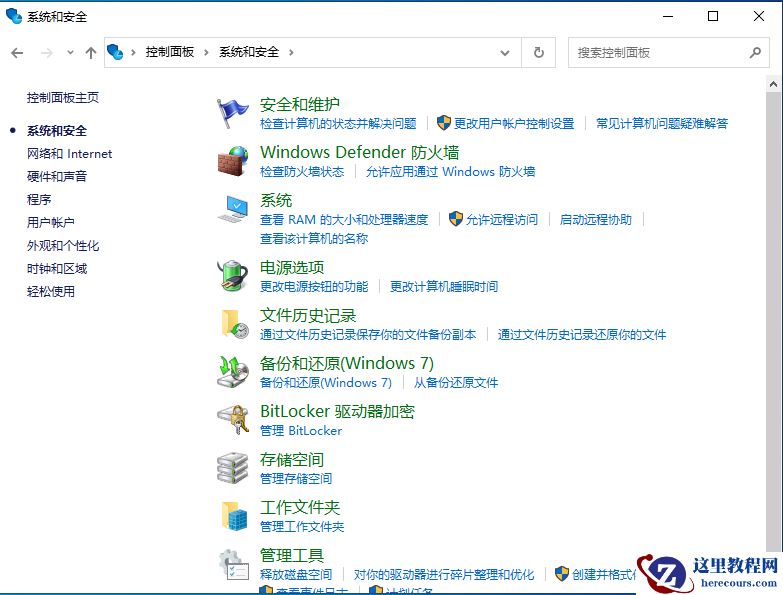The image size is (783, 595).
Task: Open 用户帐户 category in sidebar
Action: (51, 222)
